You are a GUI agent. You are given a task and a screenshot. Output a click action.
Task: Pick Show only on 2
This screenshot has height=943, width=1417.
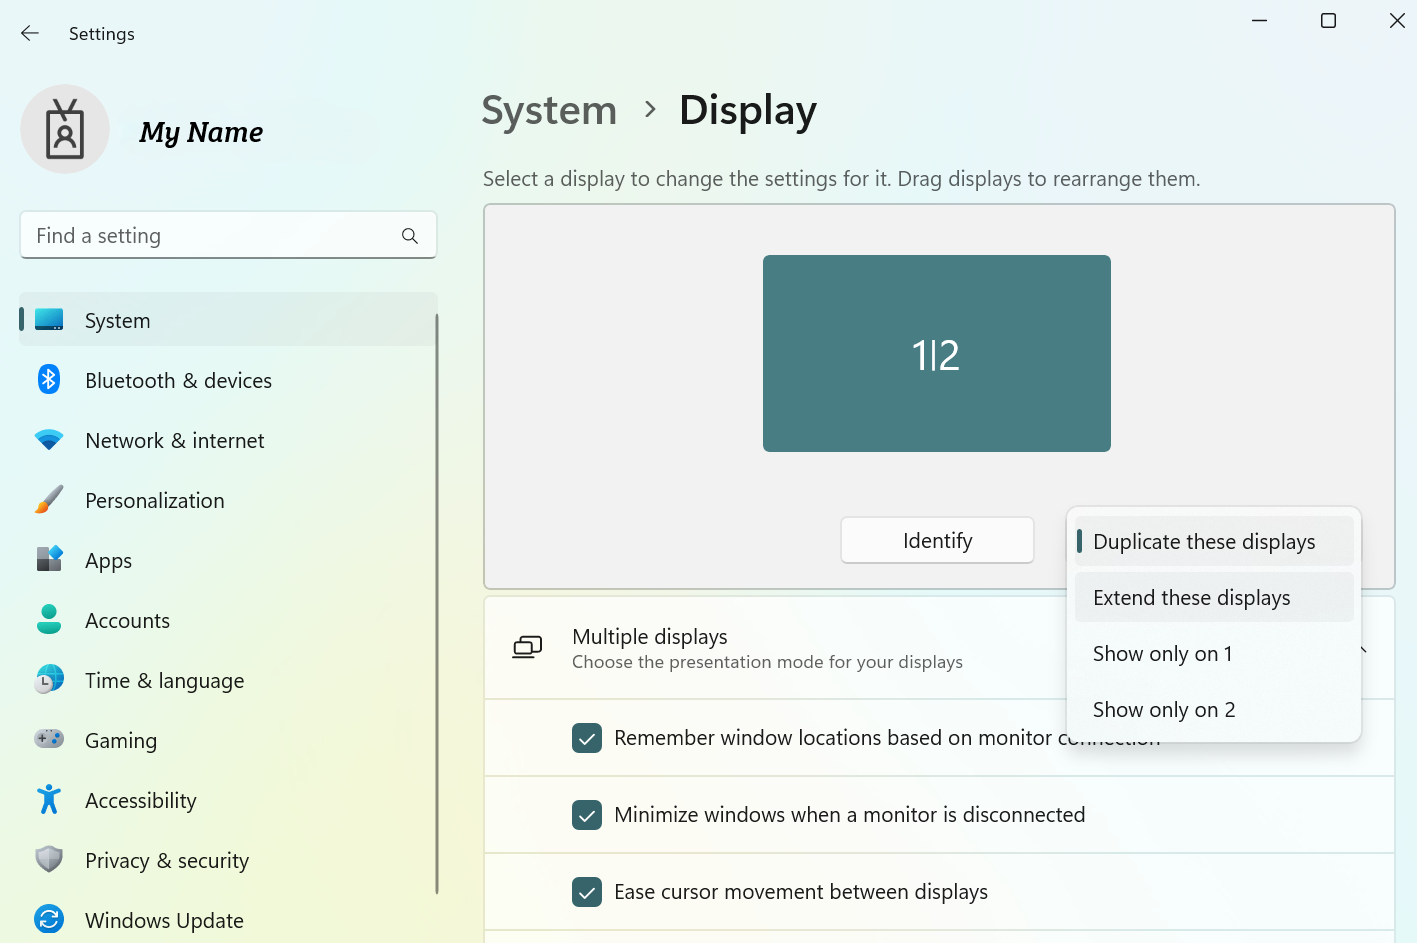click(1163, 710)
